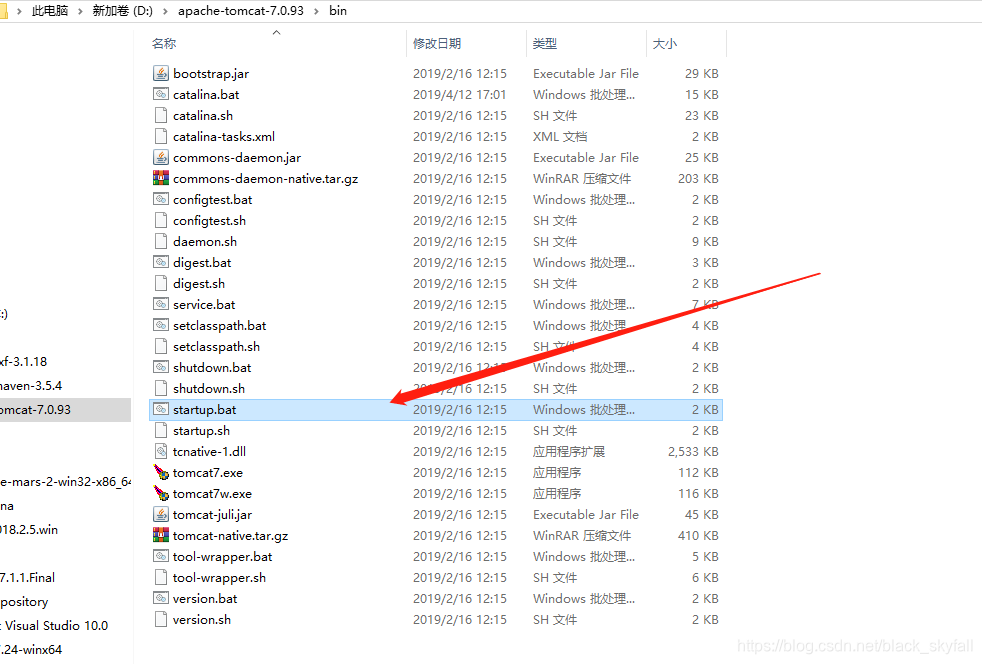Click the startup.sh file icon
This screenshot has width=982, height=664.
pyautogui.click(x=161, y=430)
